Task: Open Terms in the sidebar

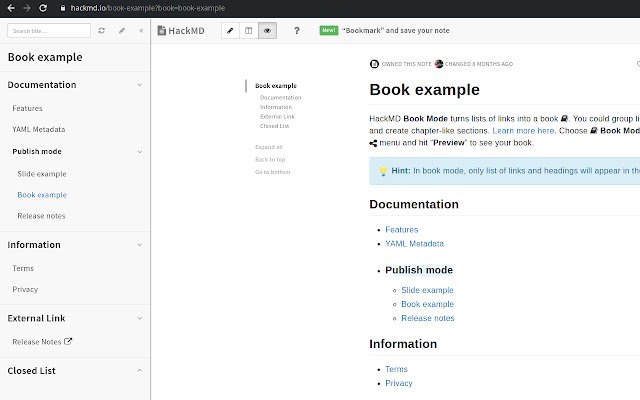Action: 23,268
